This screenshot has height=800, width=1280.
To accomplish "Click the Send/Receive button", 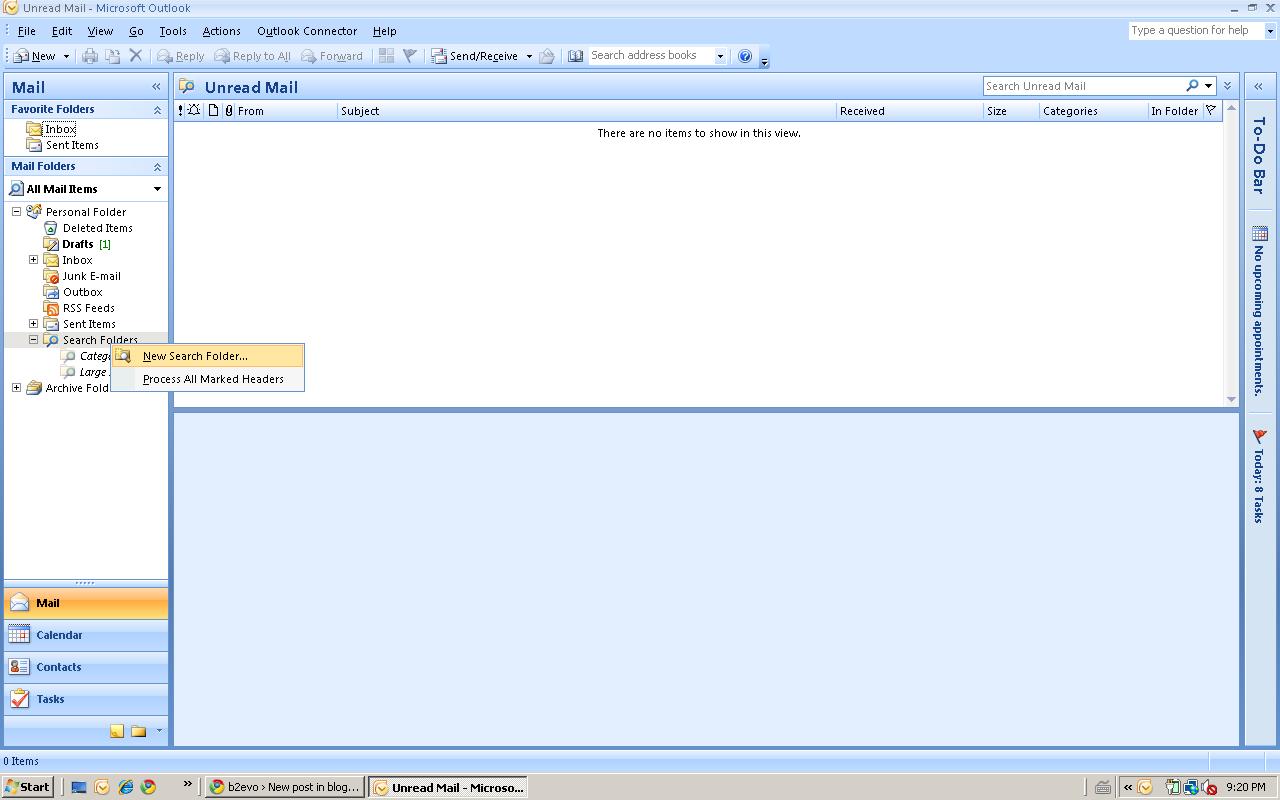I will pyautogui.click(x=475, y=56).
